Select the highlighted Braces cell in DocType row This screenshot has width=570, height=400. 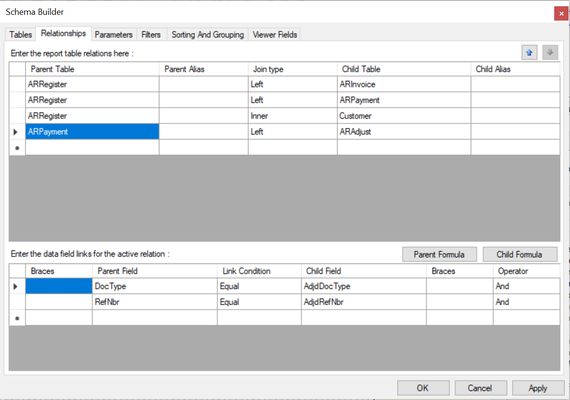[x=59, y=286]
